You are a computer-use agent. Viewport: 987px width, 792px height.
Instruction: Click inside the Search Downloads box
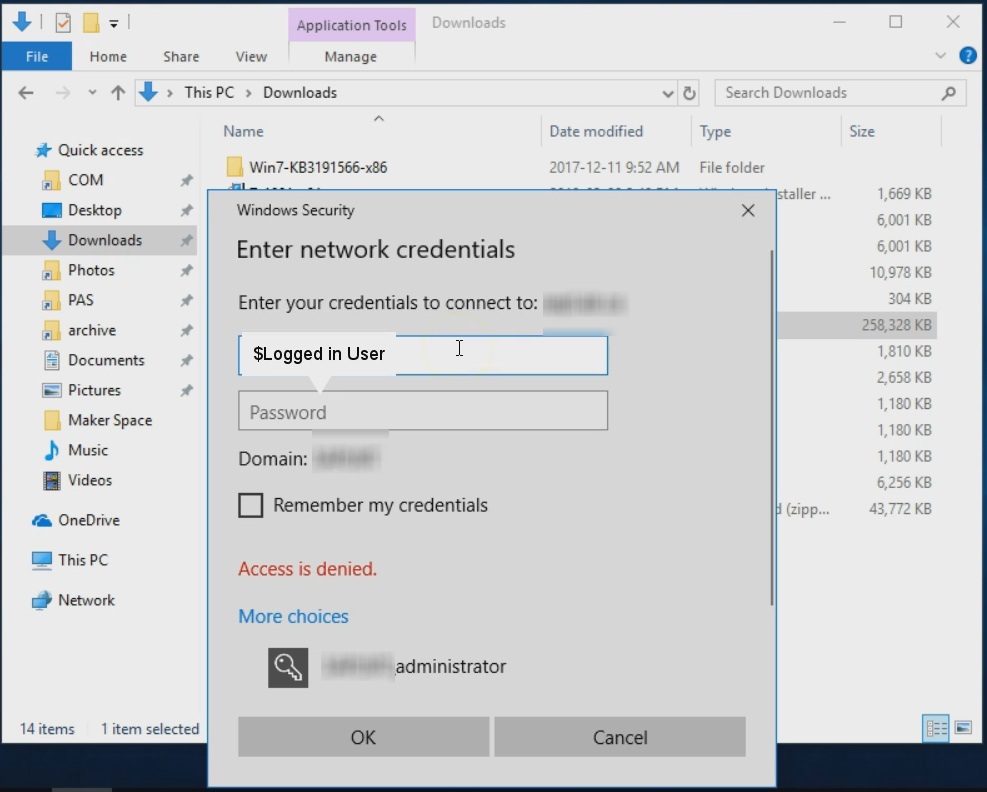[x=828, y=92]
